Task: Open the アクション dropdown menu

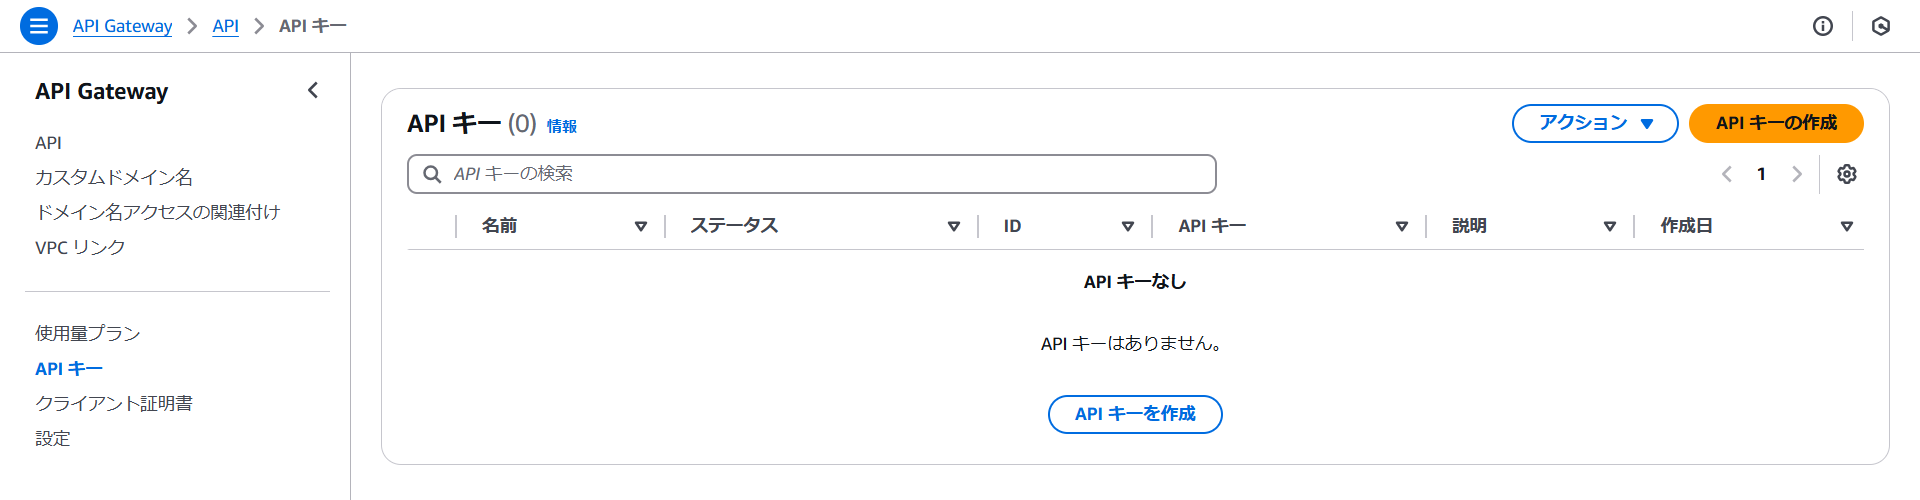Action: pos(1594,123)
